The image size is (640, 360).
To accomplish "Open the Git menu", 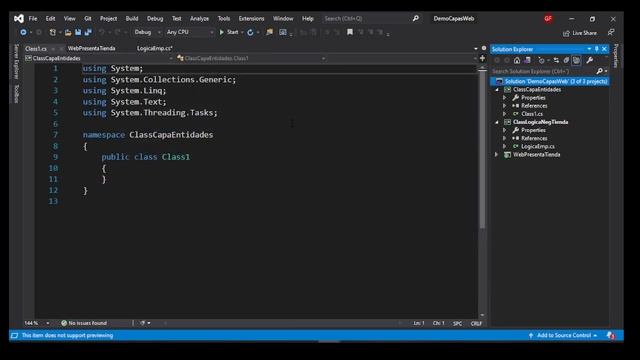I will (x=88, y=18).
